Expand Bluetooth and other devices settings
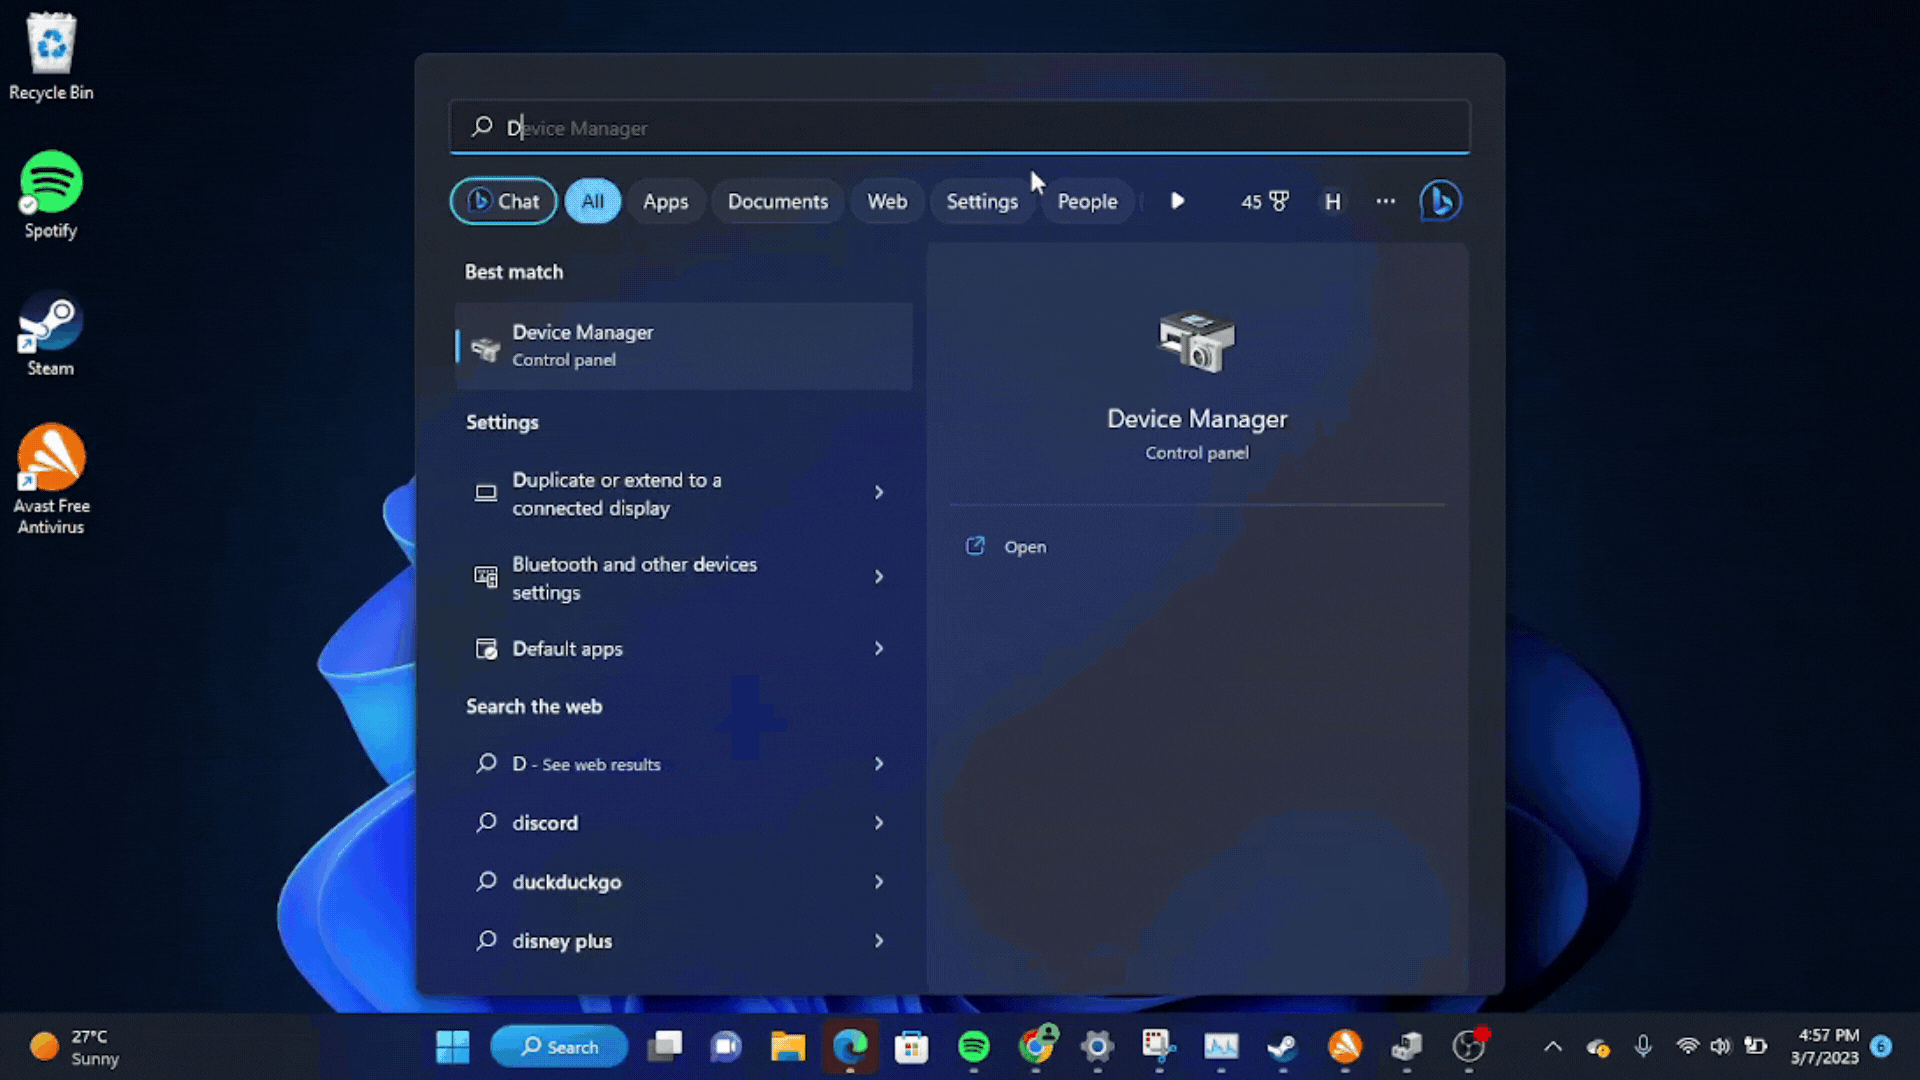Screen dimensions: 1920x1080 coord(878,577)
